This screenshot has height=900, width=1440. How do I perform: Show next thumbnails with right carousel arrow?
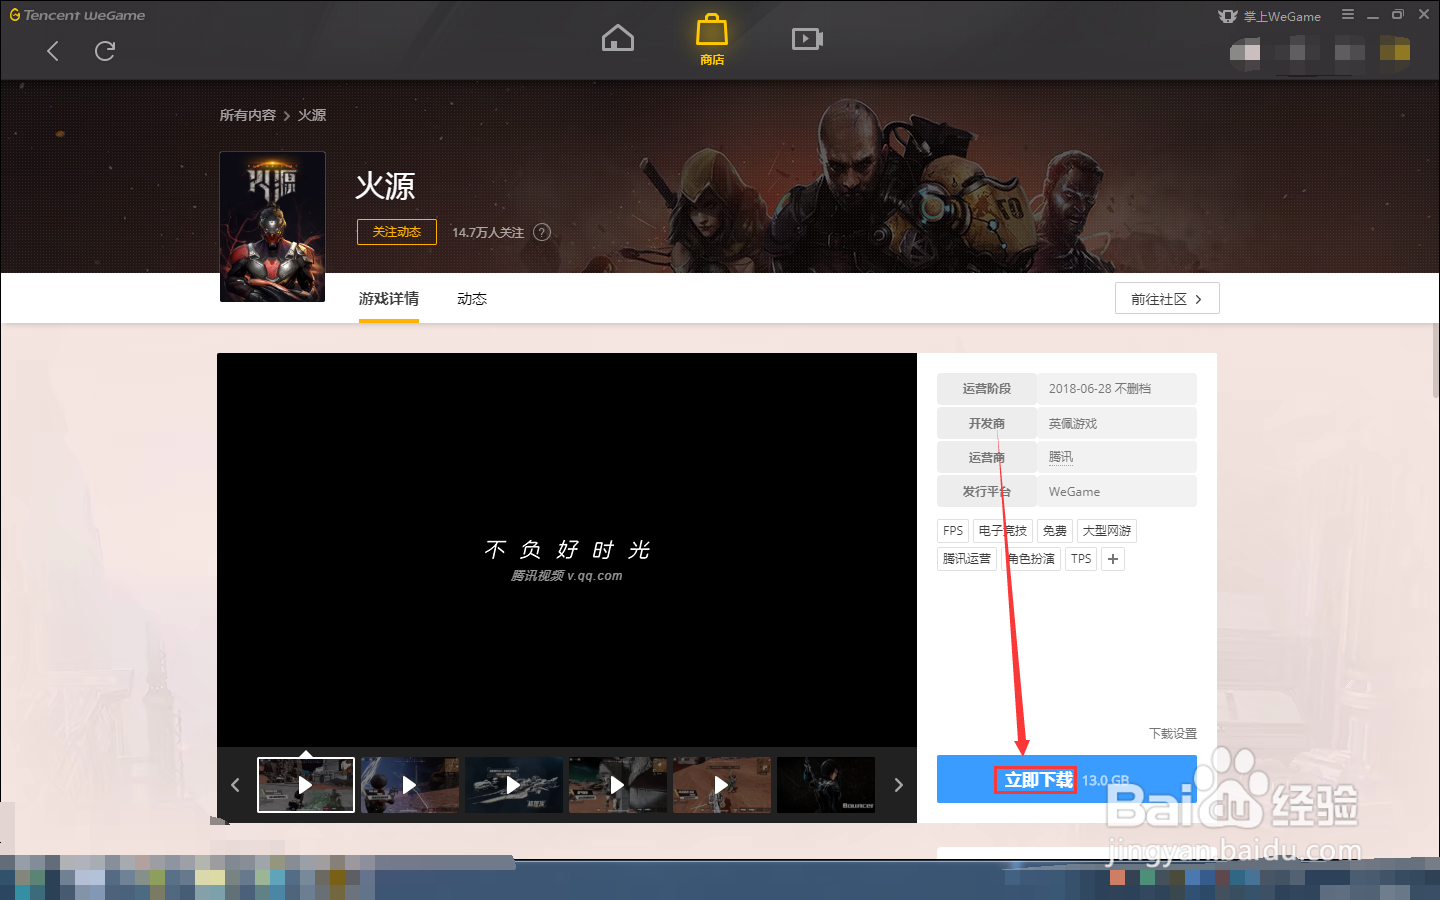[898, 785]
